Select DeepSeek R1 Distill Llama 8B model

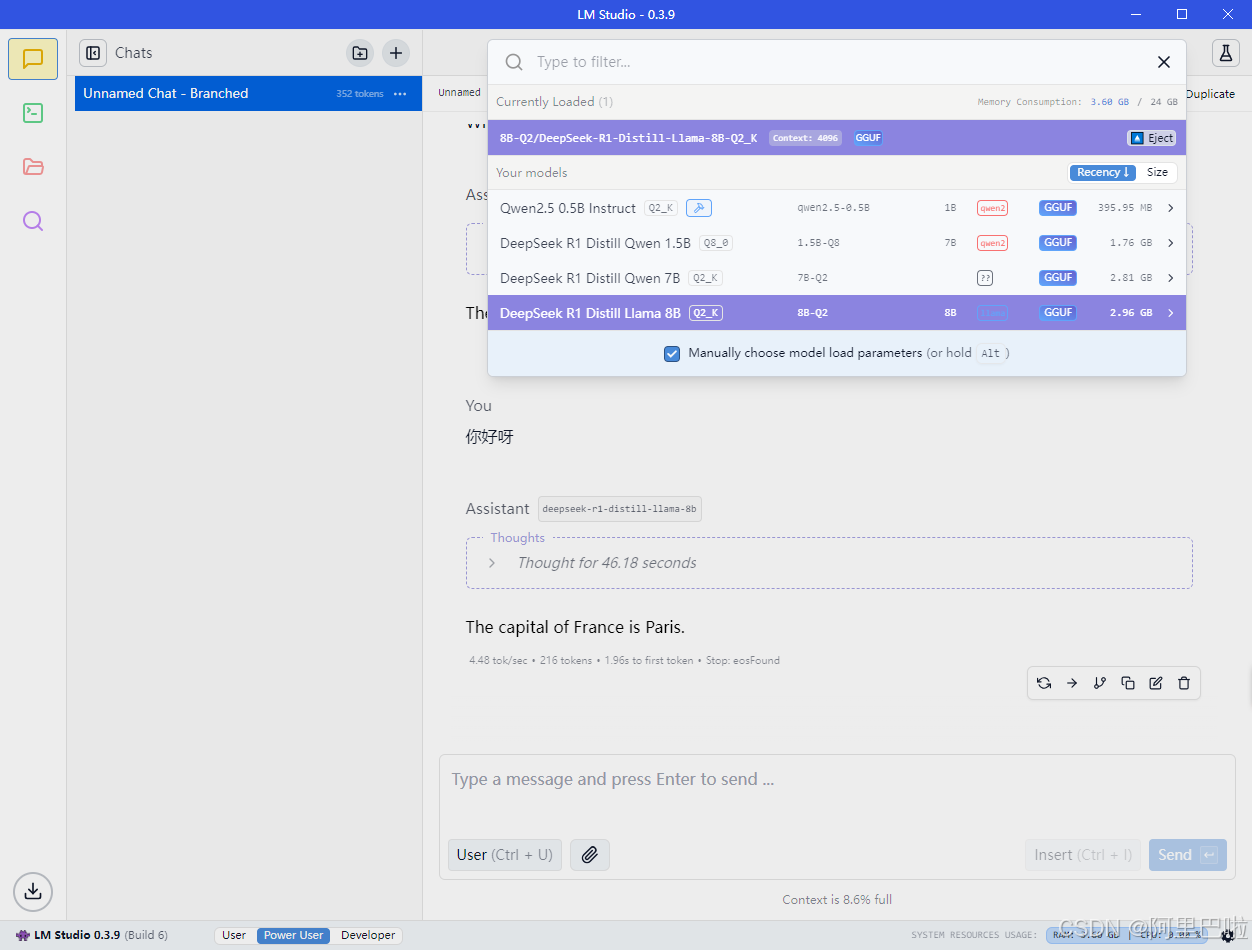(x=837, y=313)
